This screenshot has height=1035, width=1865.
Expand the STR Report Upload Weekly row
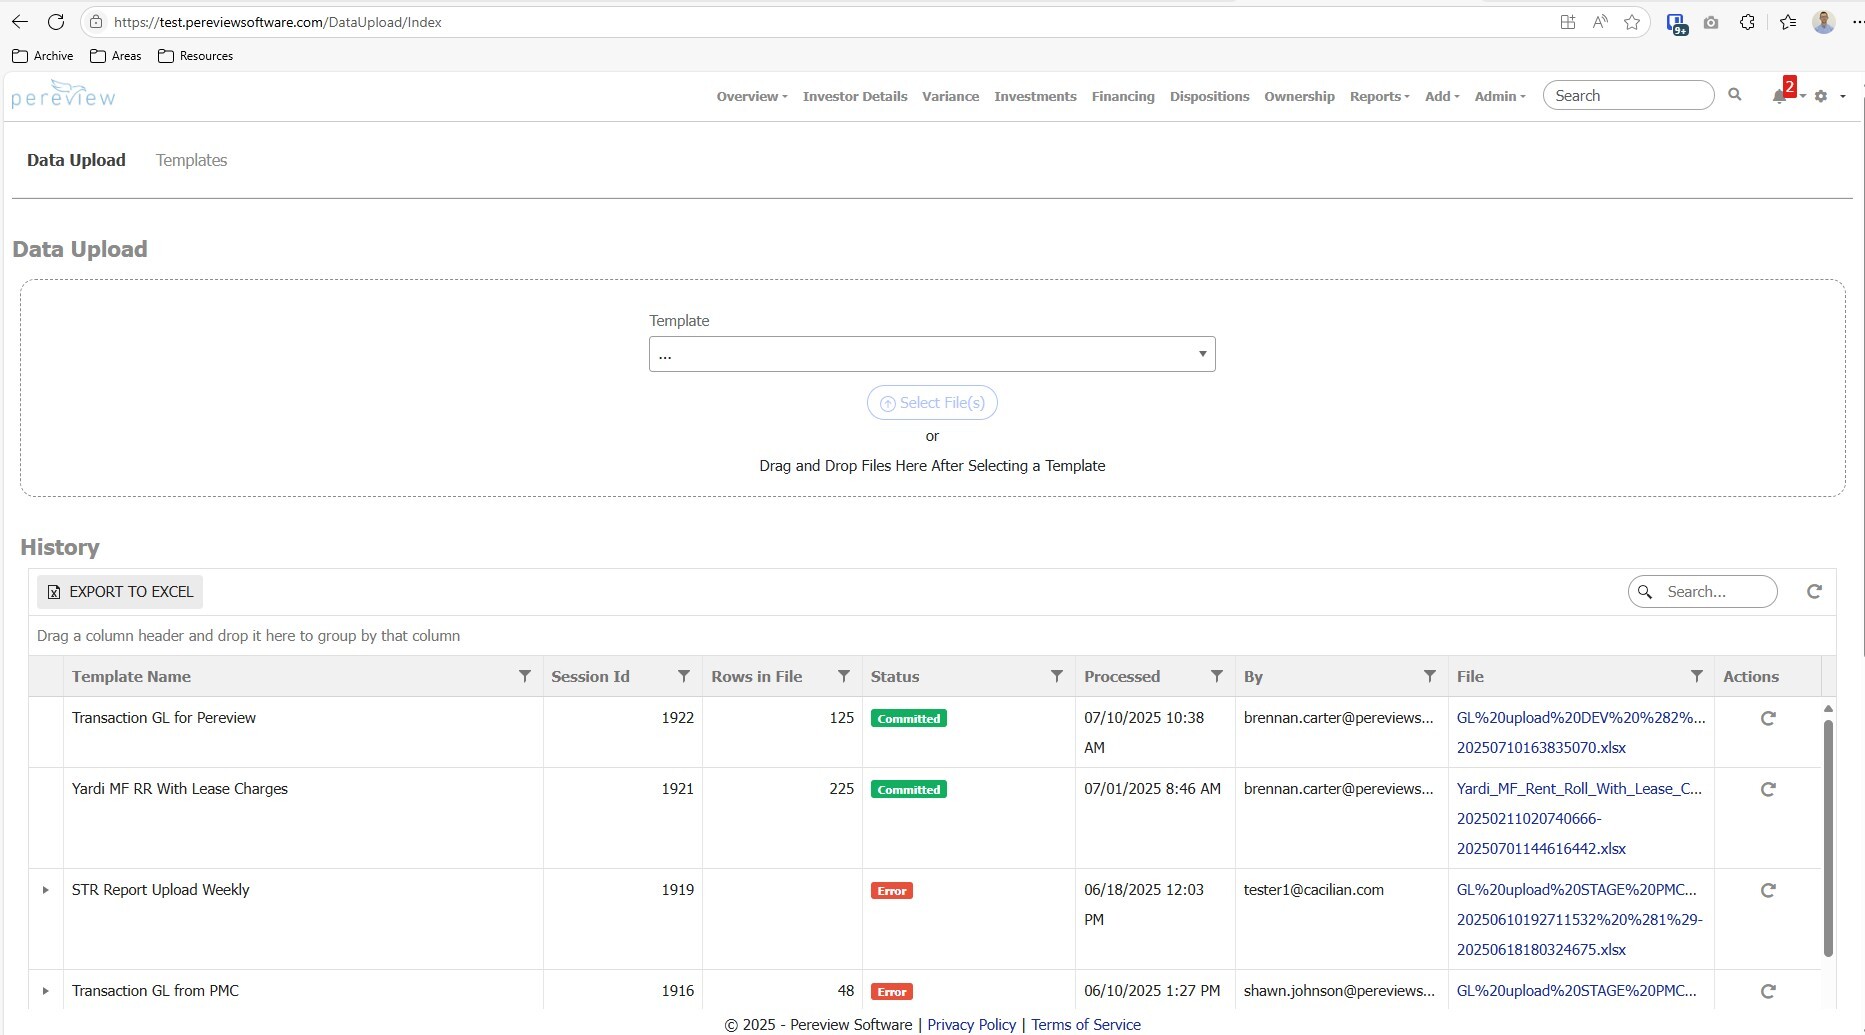45,890
